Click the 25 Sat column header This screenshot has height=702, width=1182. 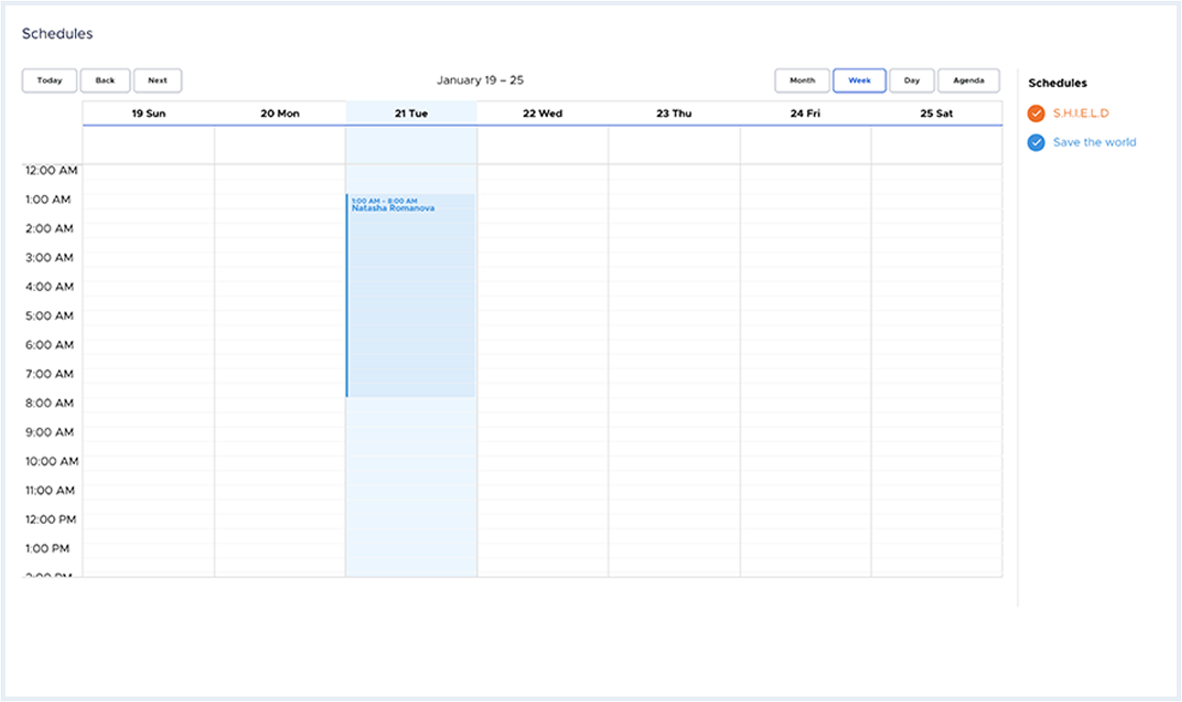point(936,113)
